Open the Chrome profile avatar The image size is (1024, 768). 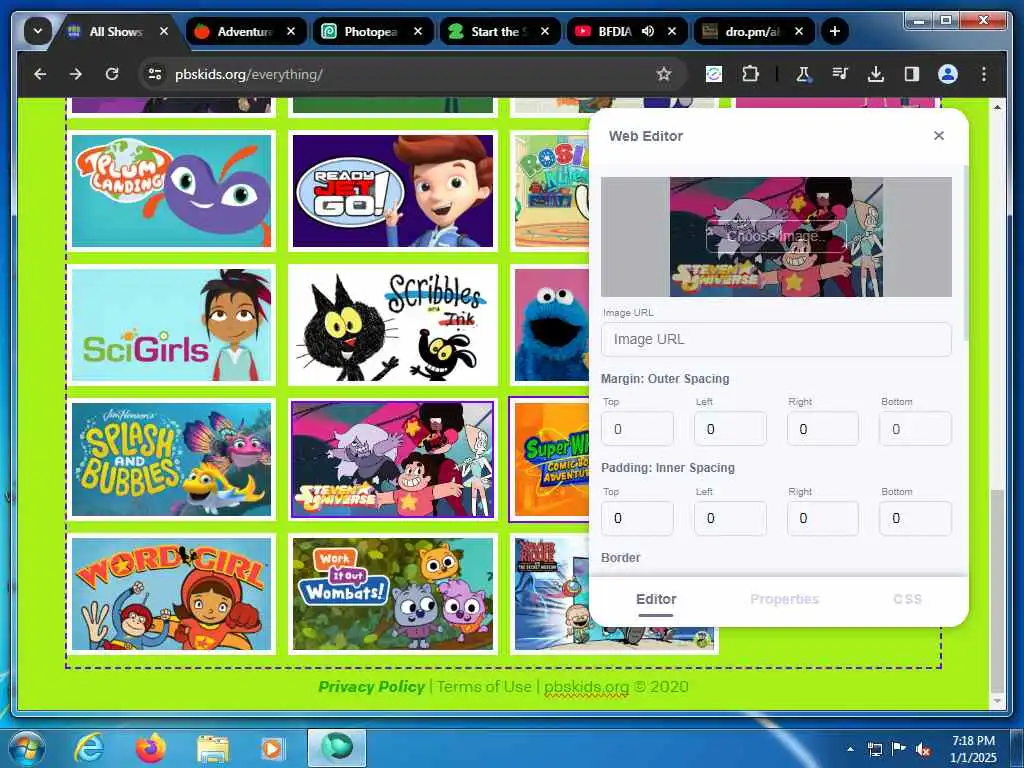[948, 74]
